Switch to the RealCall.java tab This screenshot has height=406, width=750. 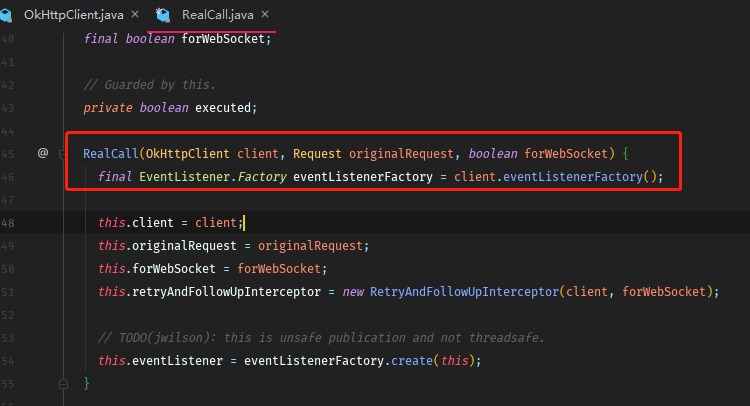tap(218, 15)
